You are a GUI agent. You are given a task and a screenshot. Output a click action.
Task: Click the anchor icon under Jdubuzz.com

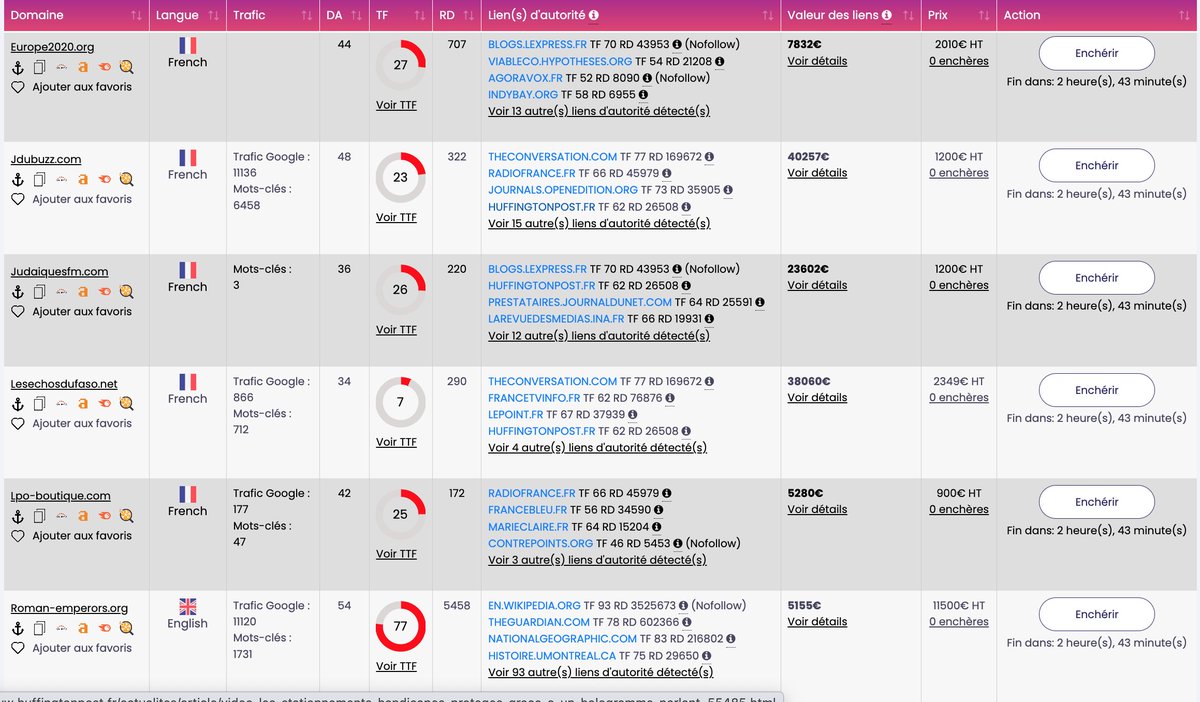[x=17, y=179]
